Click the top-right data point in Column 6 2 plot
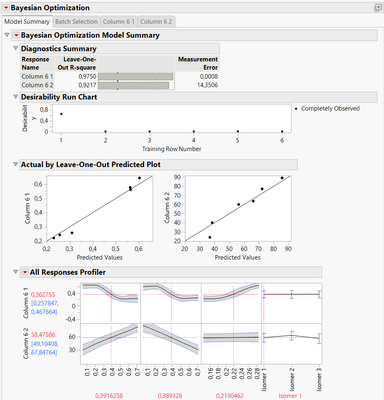 coord(282,178)
